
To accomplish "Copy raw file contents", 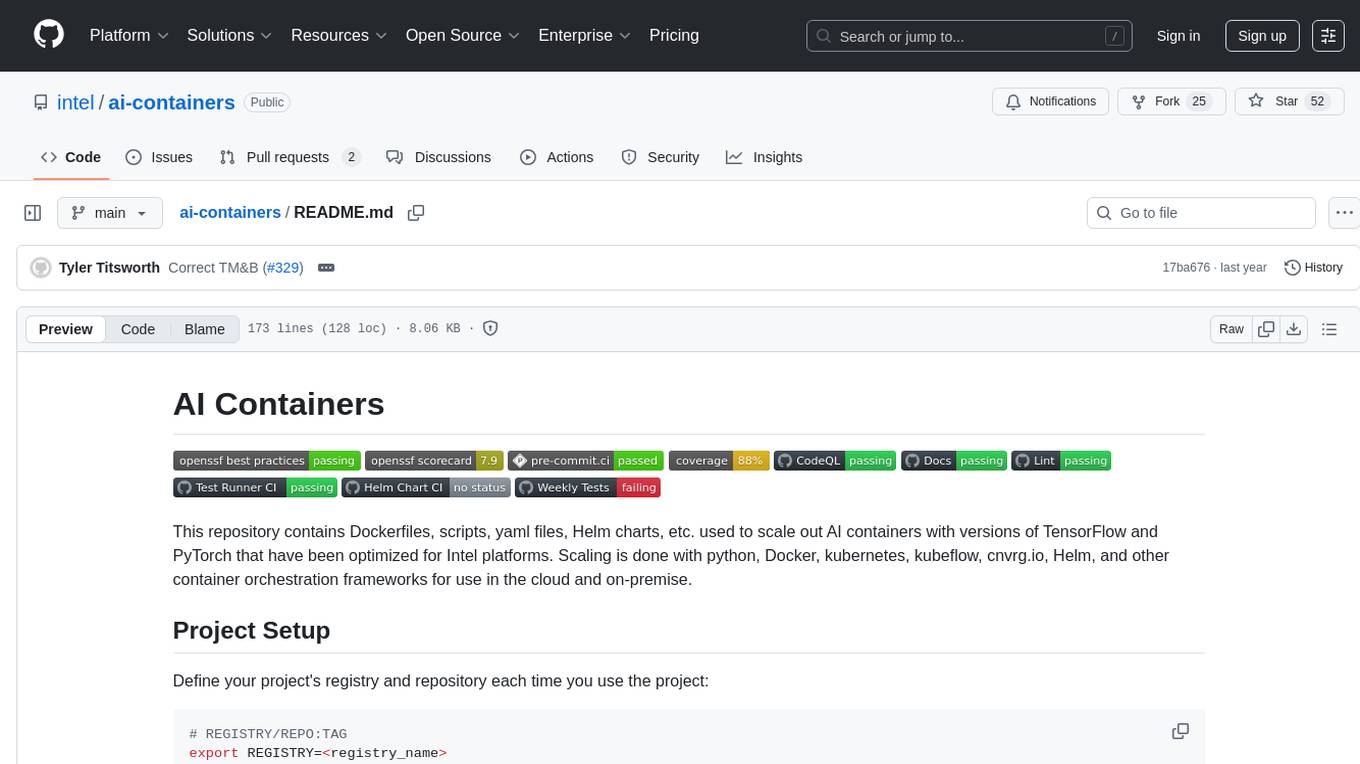I will (1266, 329).
